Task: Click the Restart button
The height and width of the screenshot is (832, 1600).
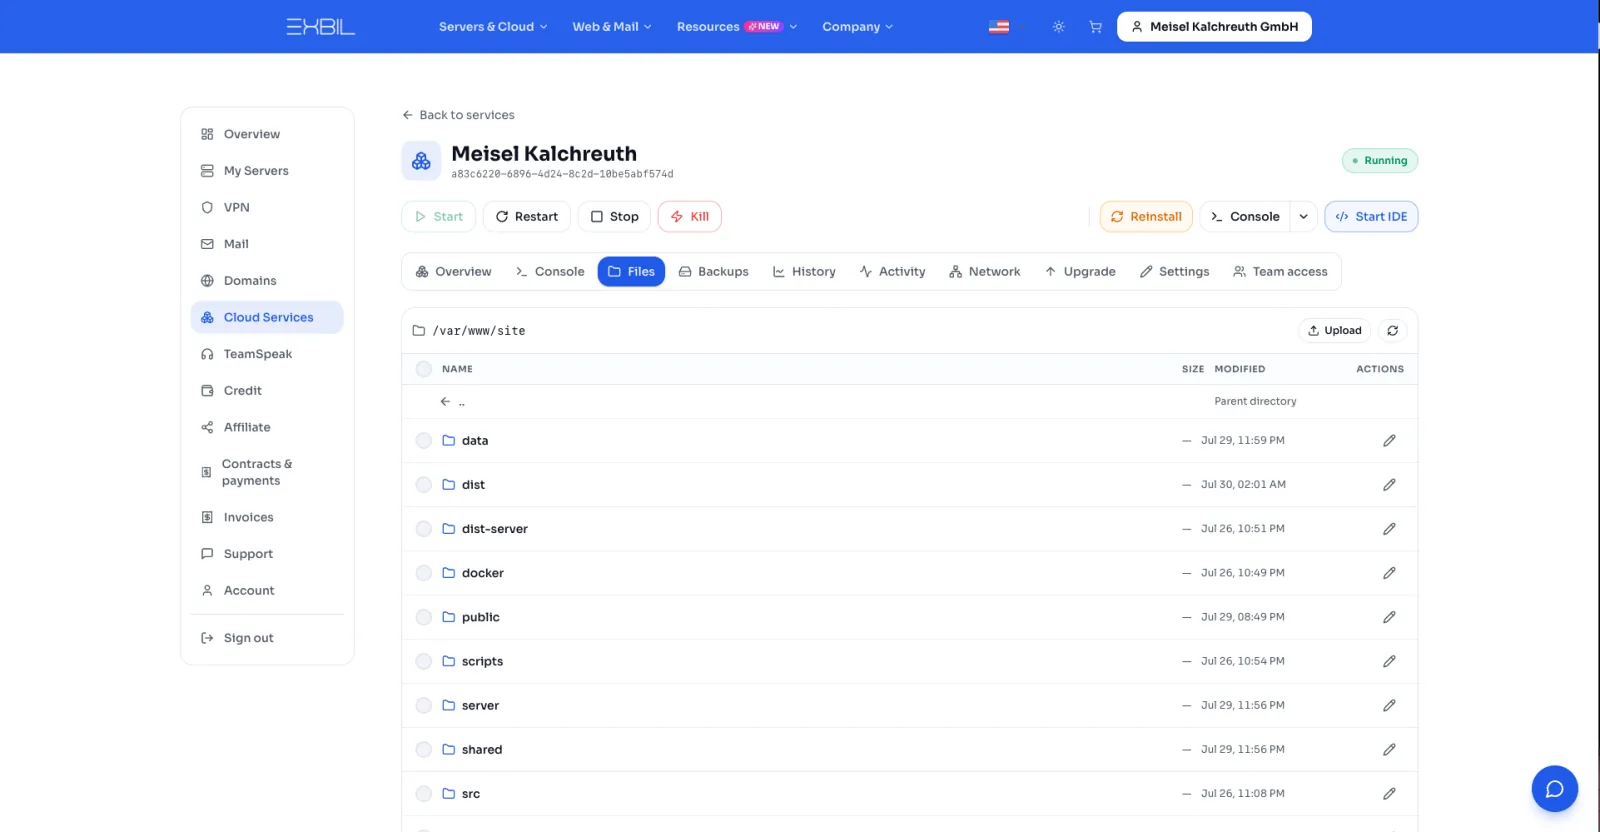Action: click(x=527, y=217)
